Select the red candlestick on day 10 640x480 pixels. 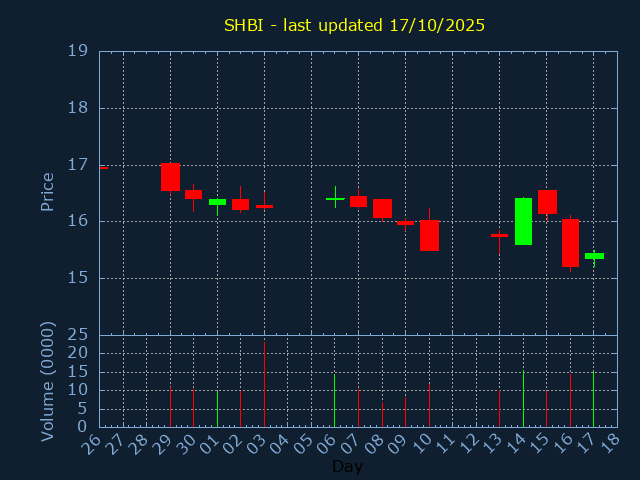pos(429,235)
